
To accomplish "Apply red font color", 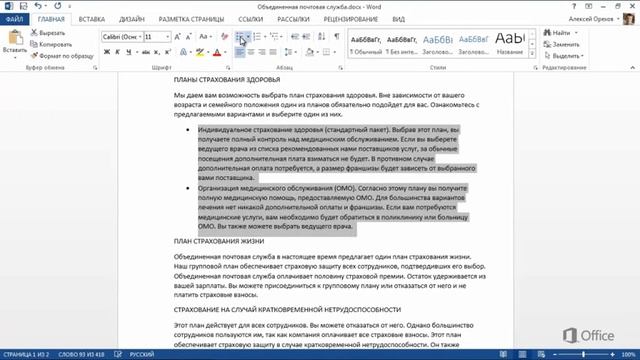I will tap(217, 52).
